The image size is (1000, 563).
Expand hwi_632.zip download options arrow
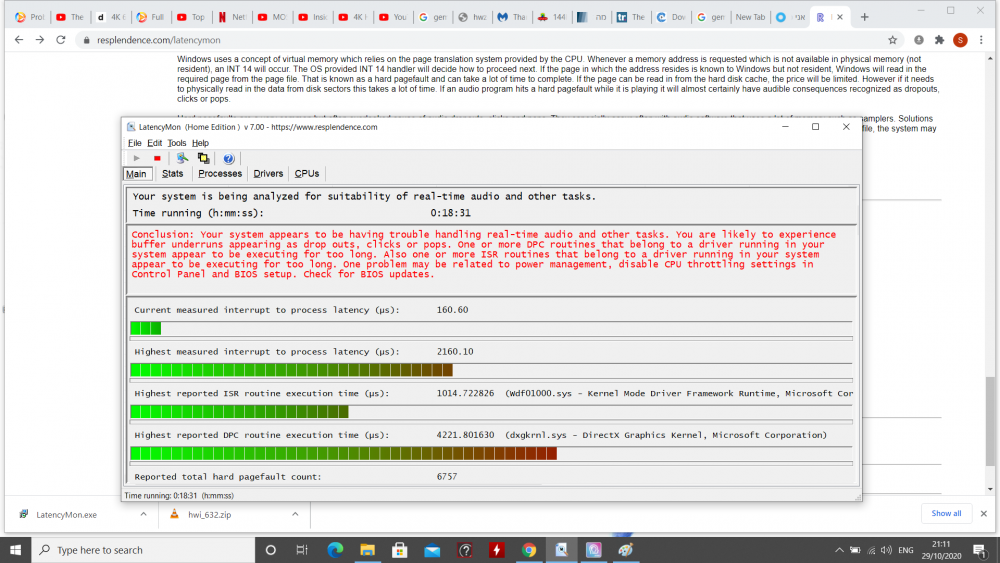tap(295, 514)
